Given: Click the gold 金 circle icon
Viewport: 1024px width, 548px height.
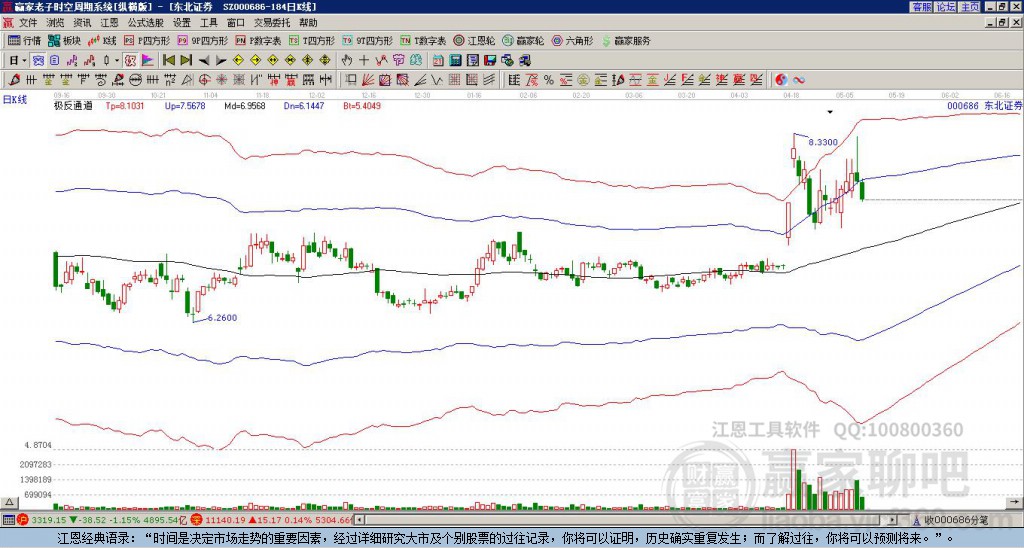Looking at the screenshot, I should coord(583,80).
